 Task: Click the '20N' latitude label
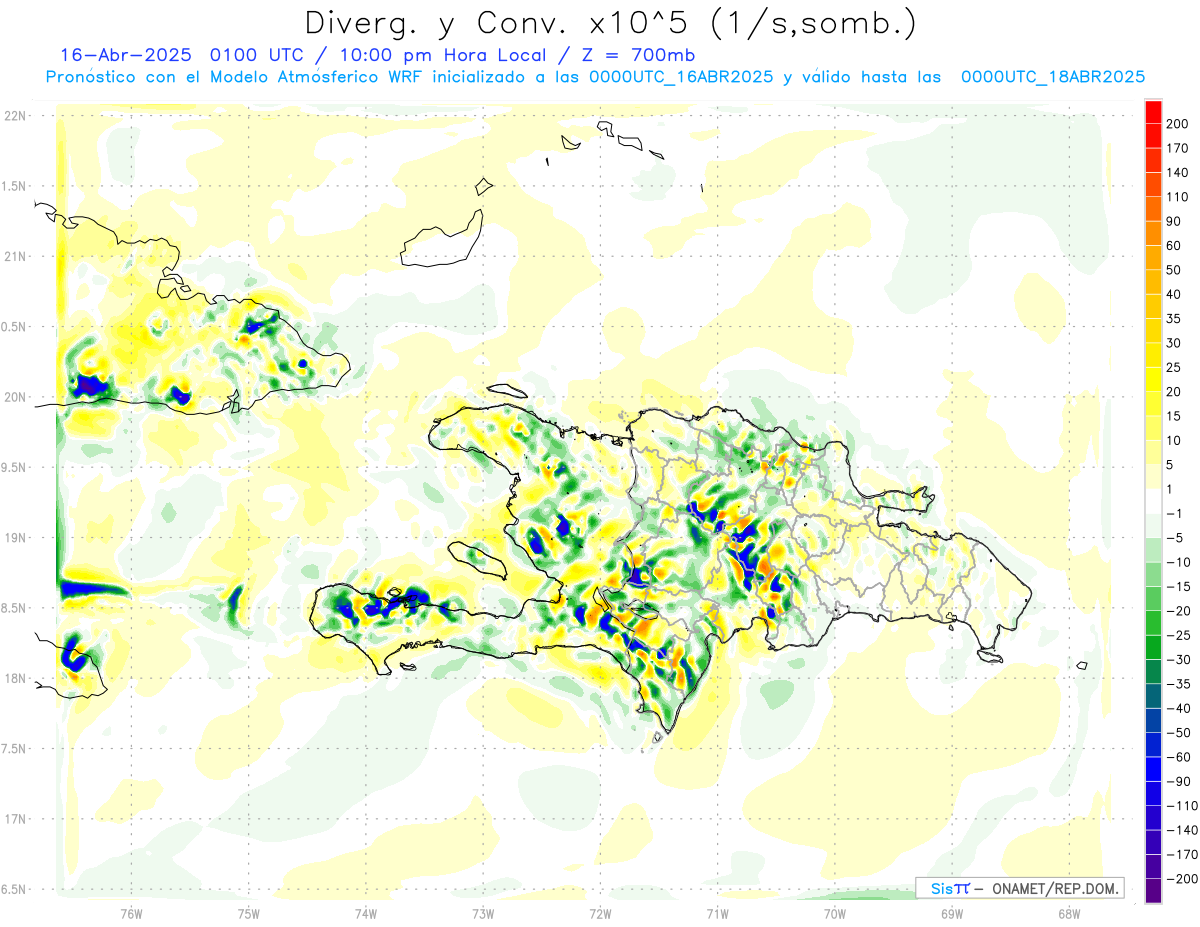click(14, 397)
